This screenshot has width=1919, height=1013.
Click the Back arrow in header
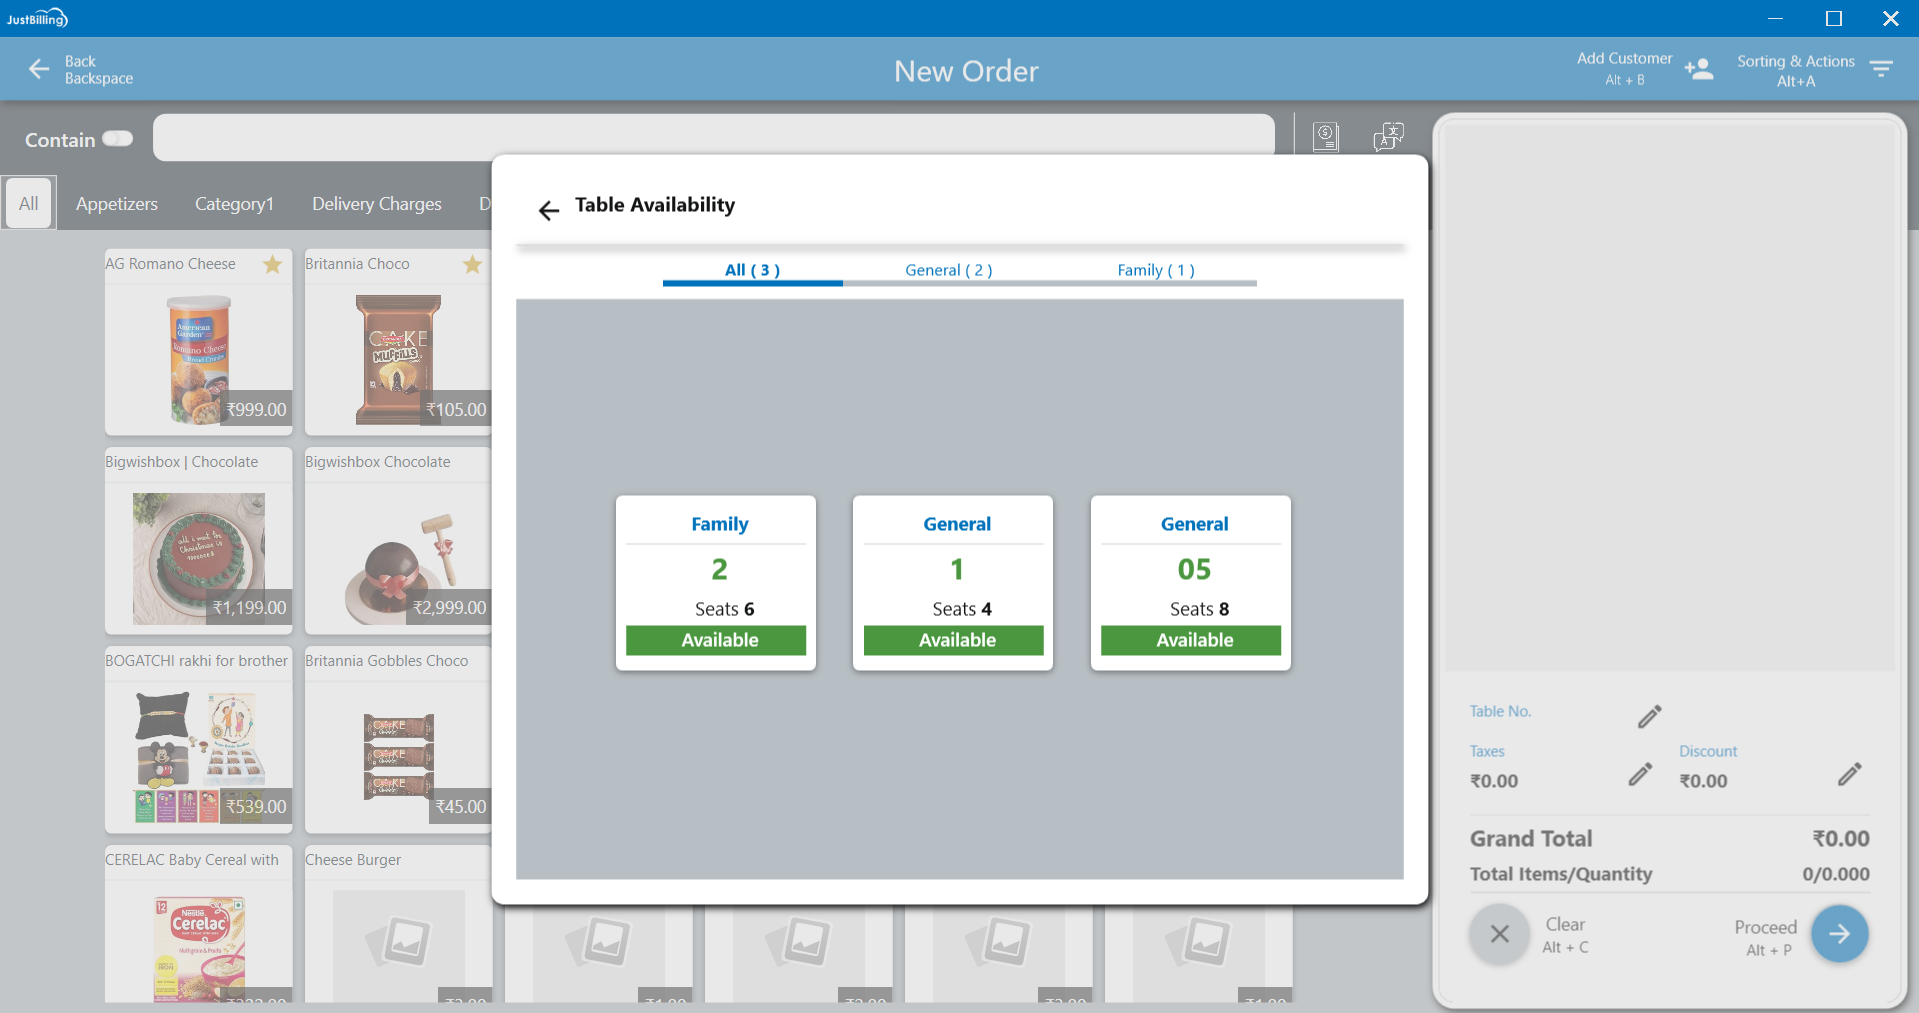click(39, 69)
